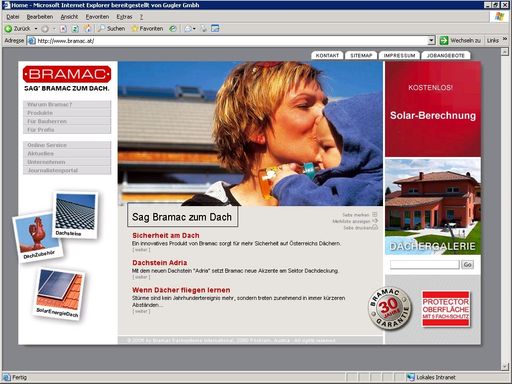Open the Mail button dropdown arrow
The width and height of the screenshot is (512, 384).
coord(194,29)
